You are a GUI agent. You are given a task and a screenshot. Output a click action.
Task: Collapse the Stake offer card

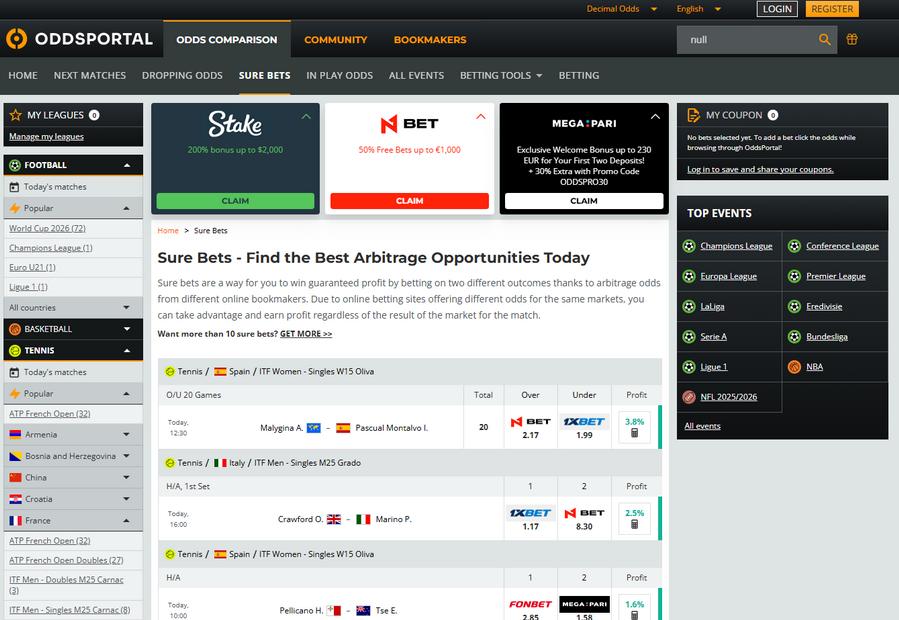click(x=307, y=116)
